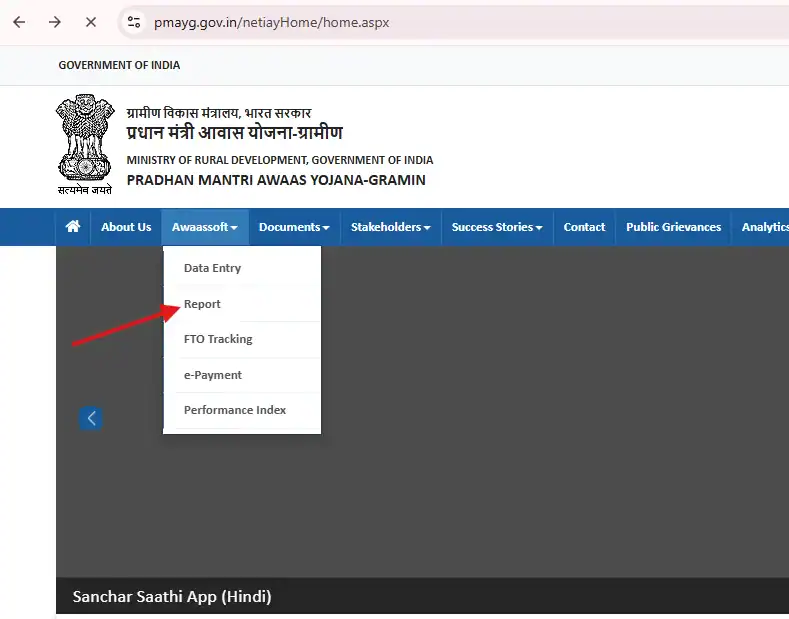Click the home icon in navigation bar
The image size is (789, 619).
pos(73,227)
